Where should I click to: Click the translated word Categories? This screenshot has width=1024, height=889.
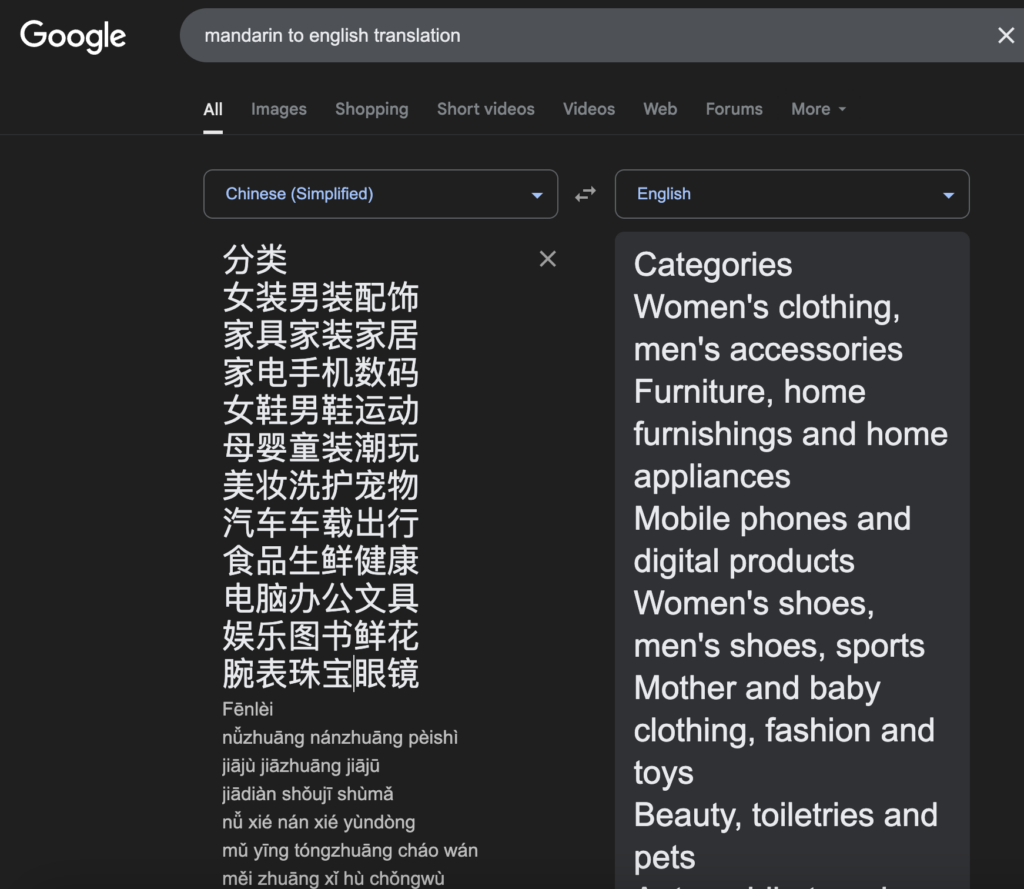[713, 266]
